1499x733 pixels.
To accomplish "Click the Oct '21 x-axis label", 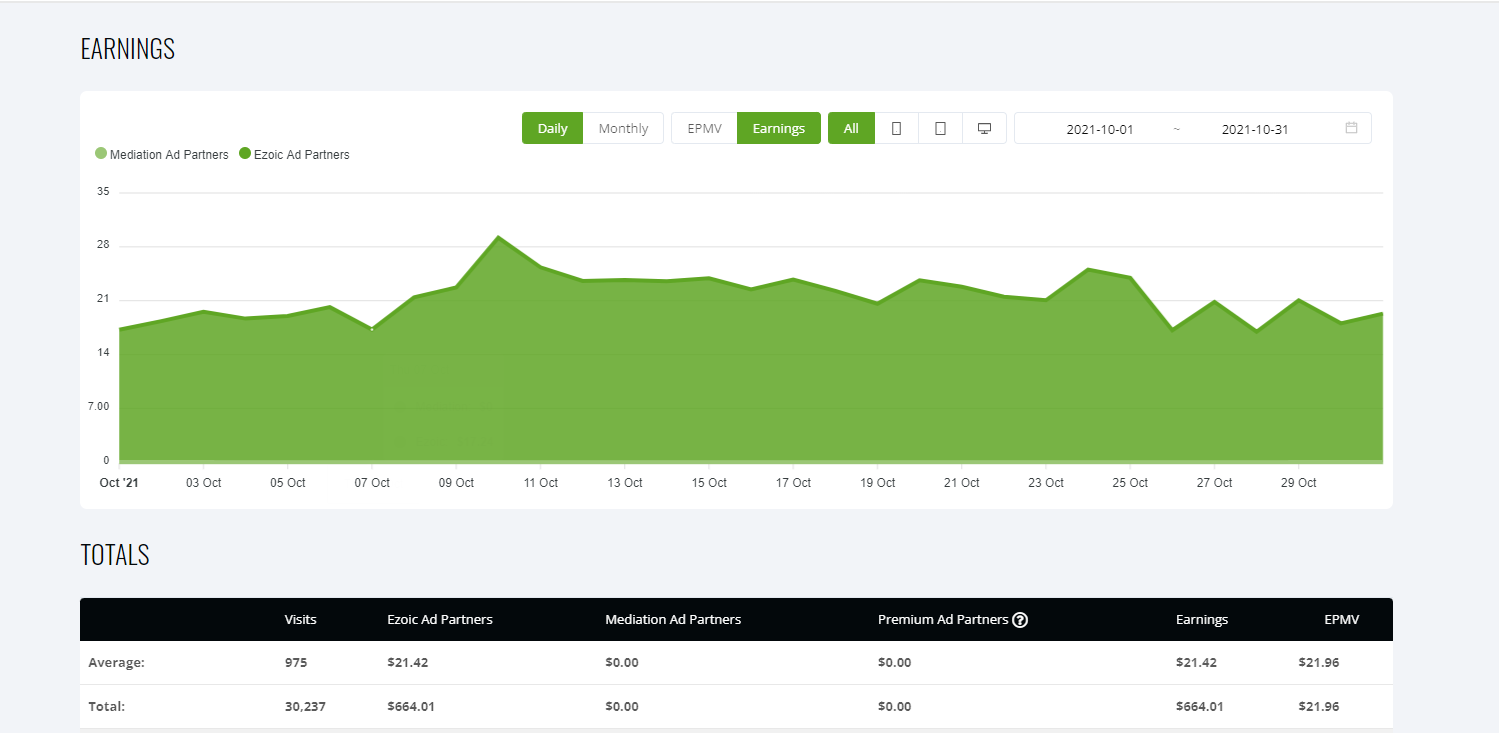I will (x=119, y=483).
